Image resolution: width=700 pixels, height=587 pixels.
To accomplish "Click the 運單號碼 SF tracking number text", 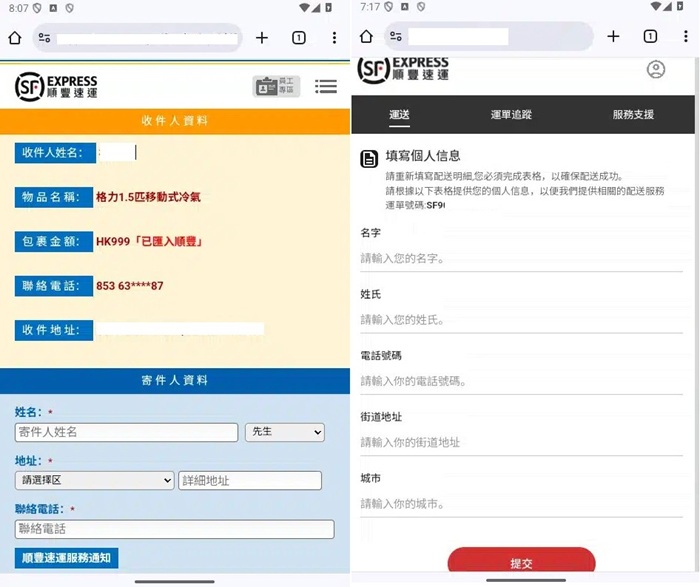I will point(415,205).
